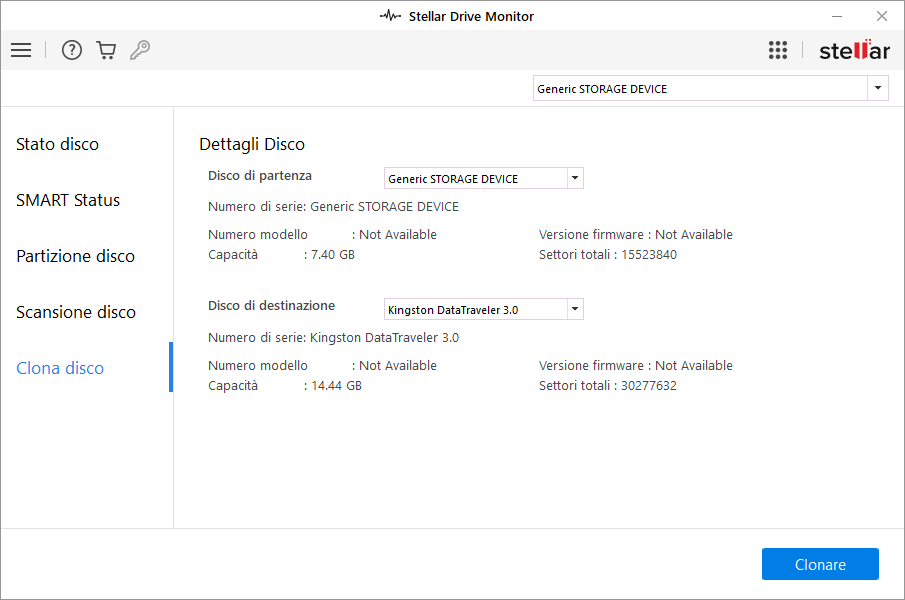Click the Dettagli Disco heading

252,144
